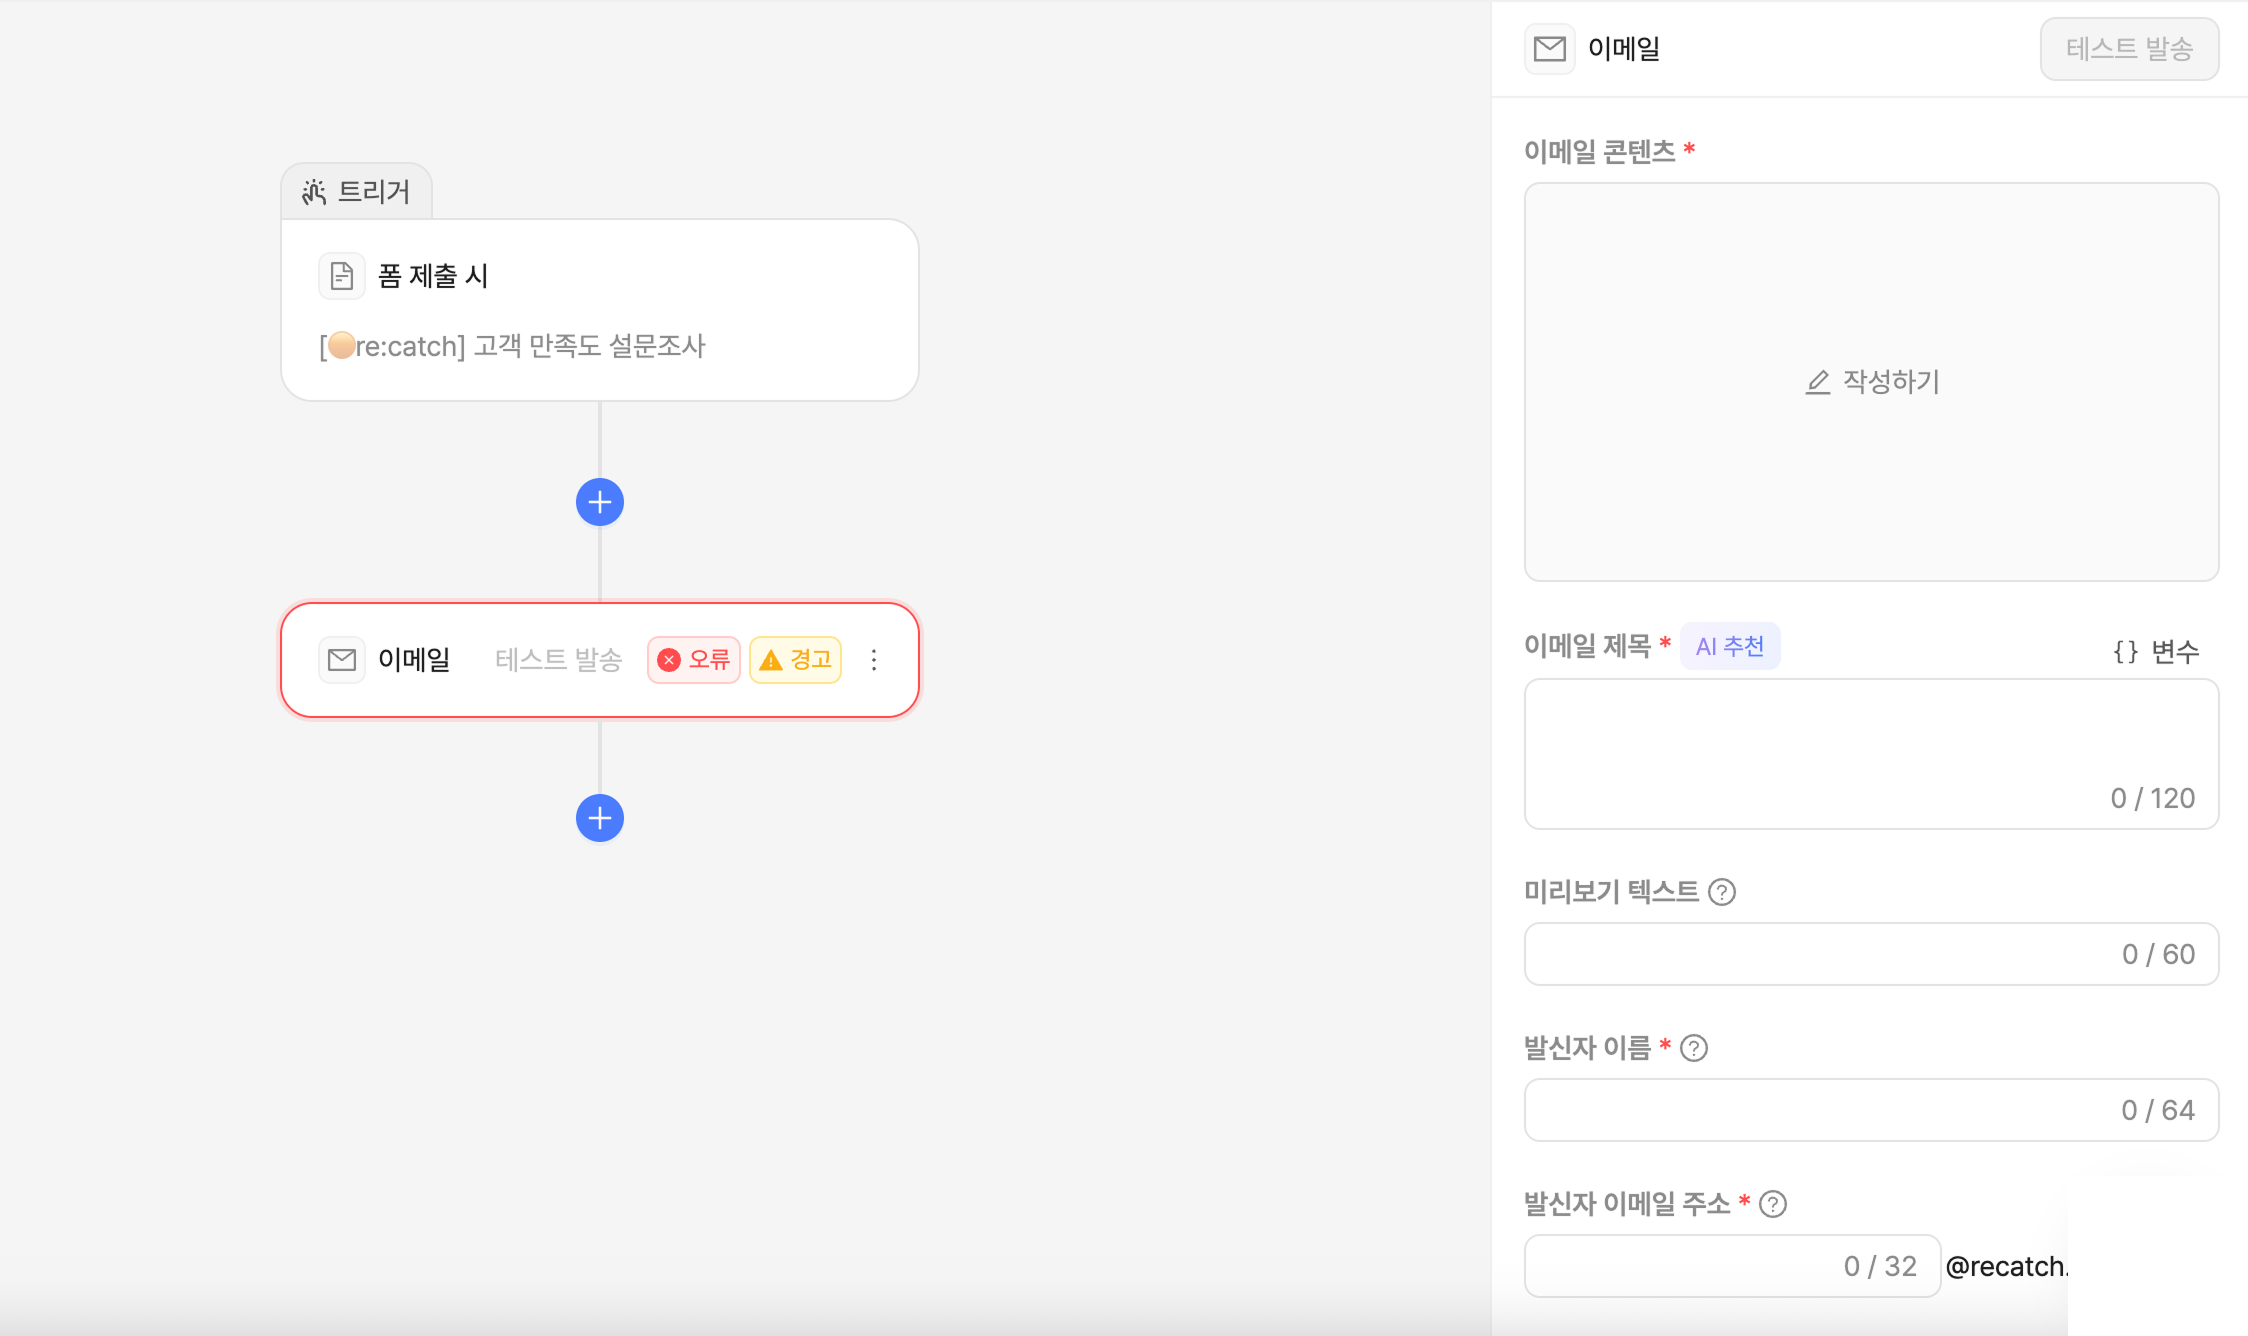Open the 변수 variable inserter

coord(2156,652)
